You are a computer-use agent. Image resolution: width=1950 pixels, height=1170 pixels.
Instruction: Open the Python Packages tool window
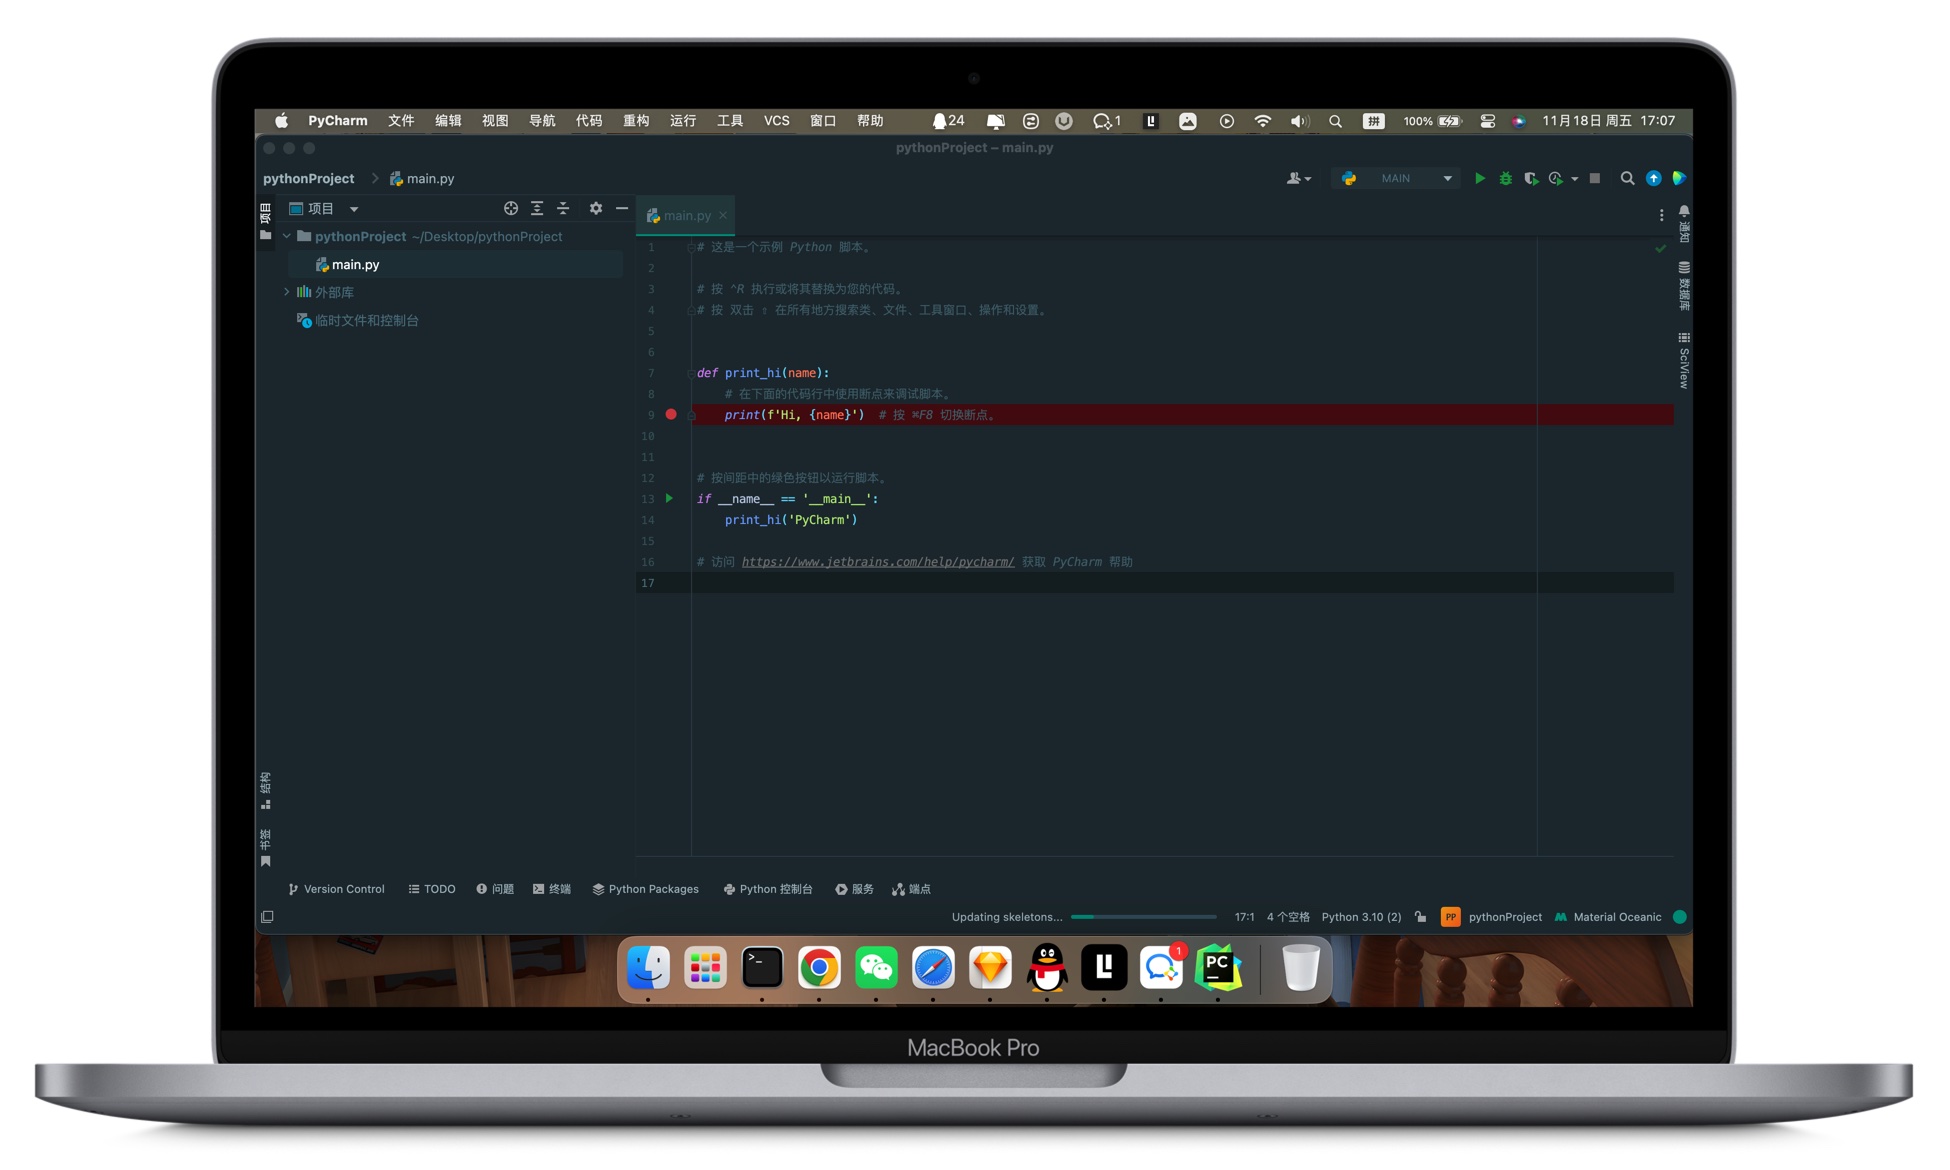[x=646, y=889]
